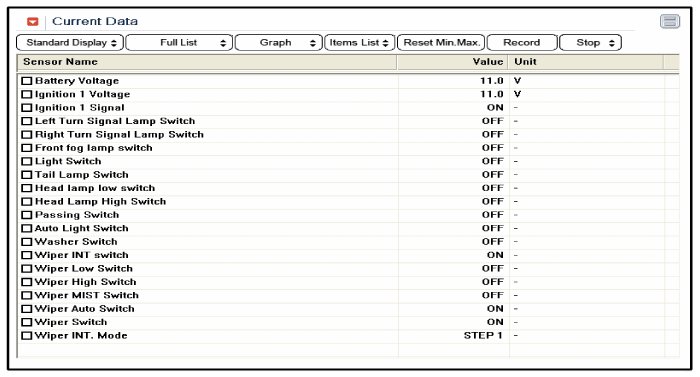Screen dimensions: 700x377
Task: Open the Standard Display dropdown
Action: pyautogui.click(x=70, y=43)
